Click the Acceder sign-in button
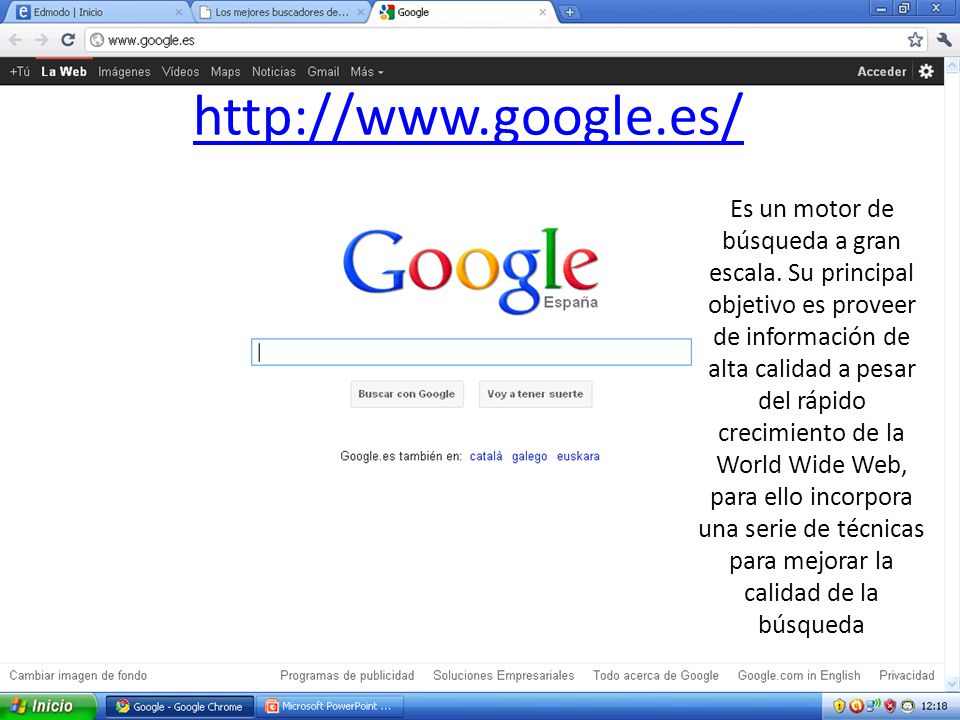Image resolution: width=960 pixels, height=720 pixels. (882, 72)
